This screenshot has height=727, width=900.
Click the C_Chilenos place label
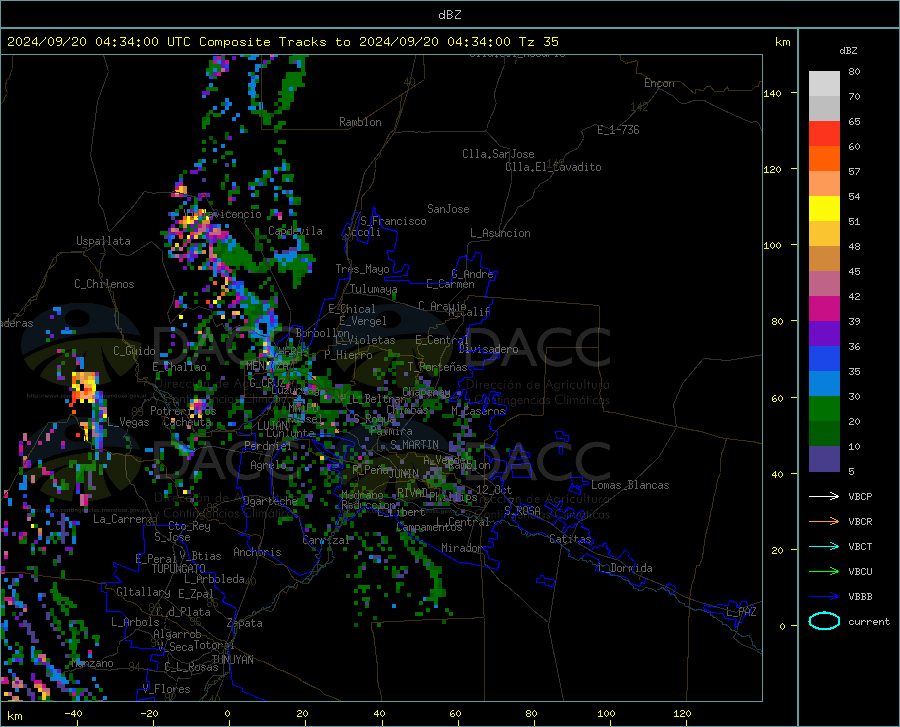point(104,284)
